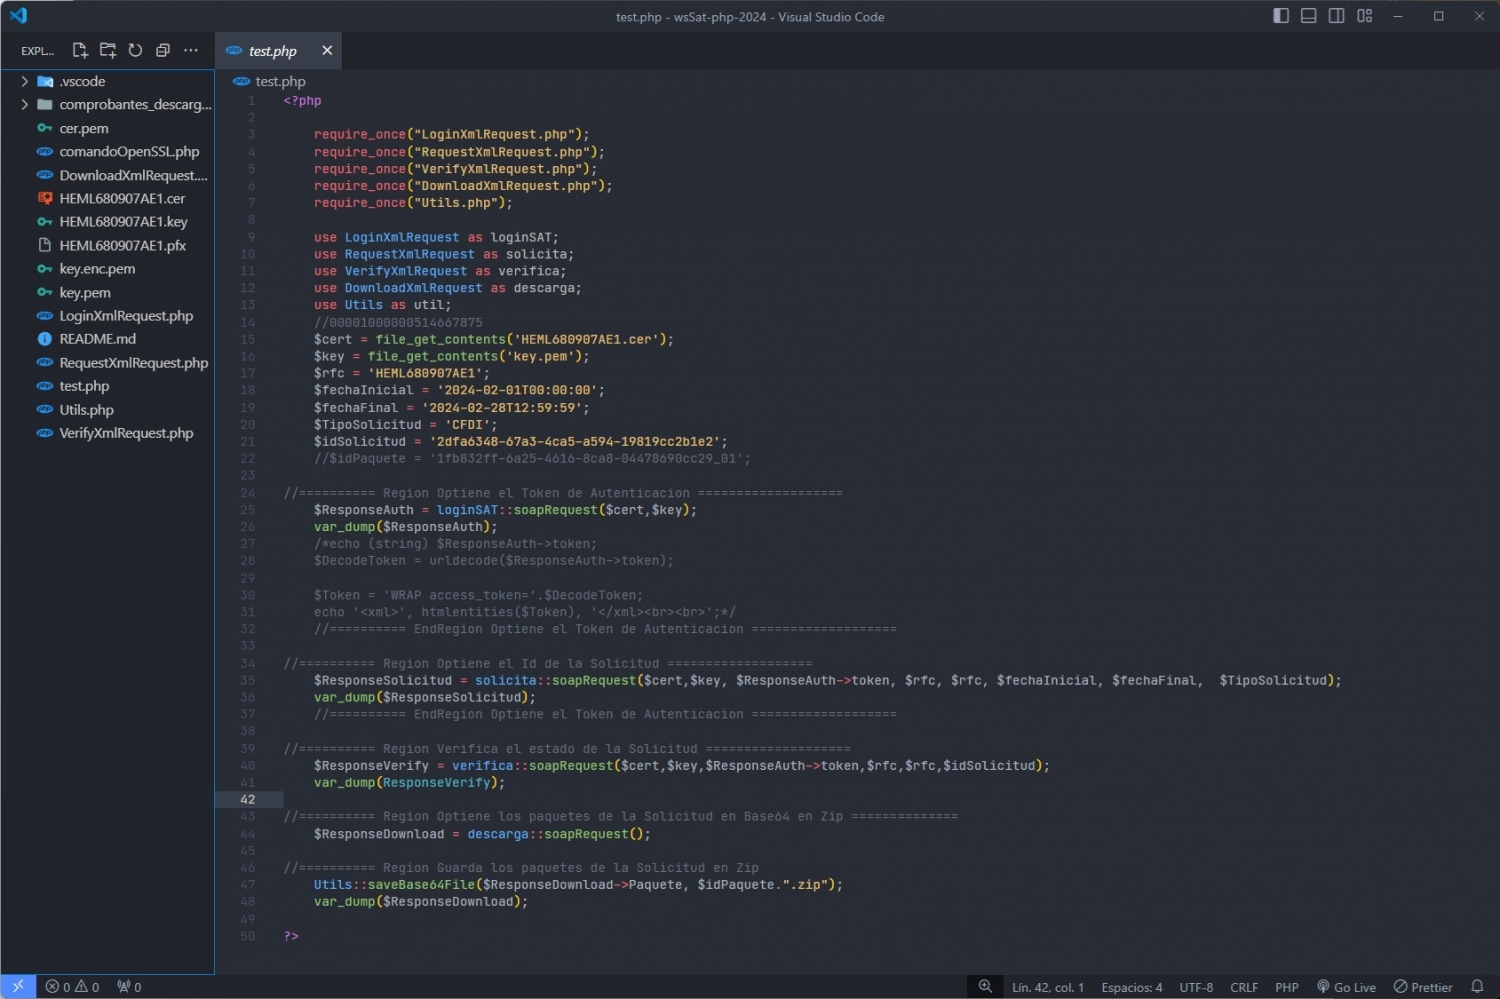Select test.php in the file tree
1500x999 pixels.
(x=107, y=385)
